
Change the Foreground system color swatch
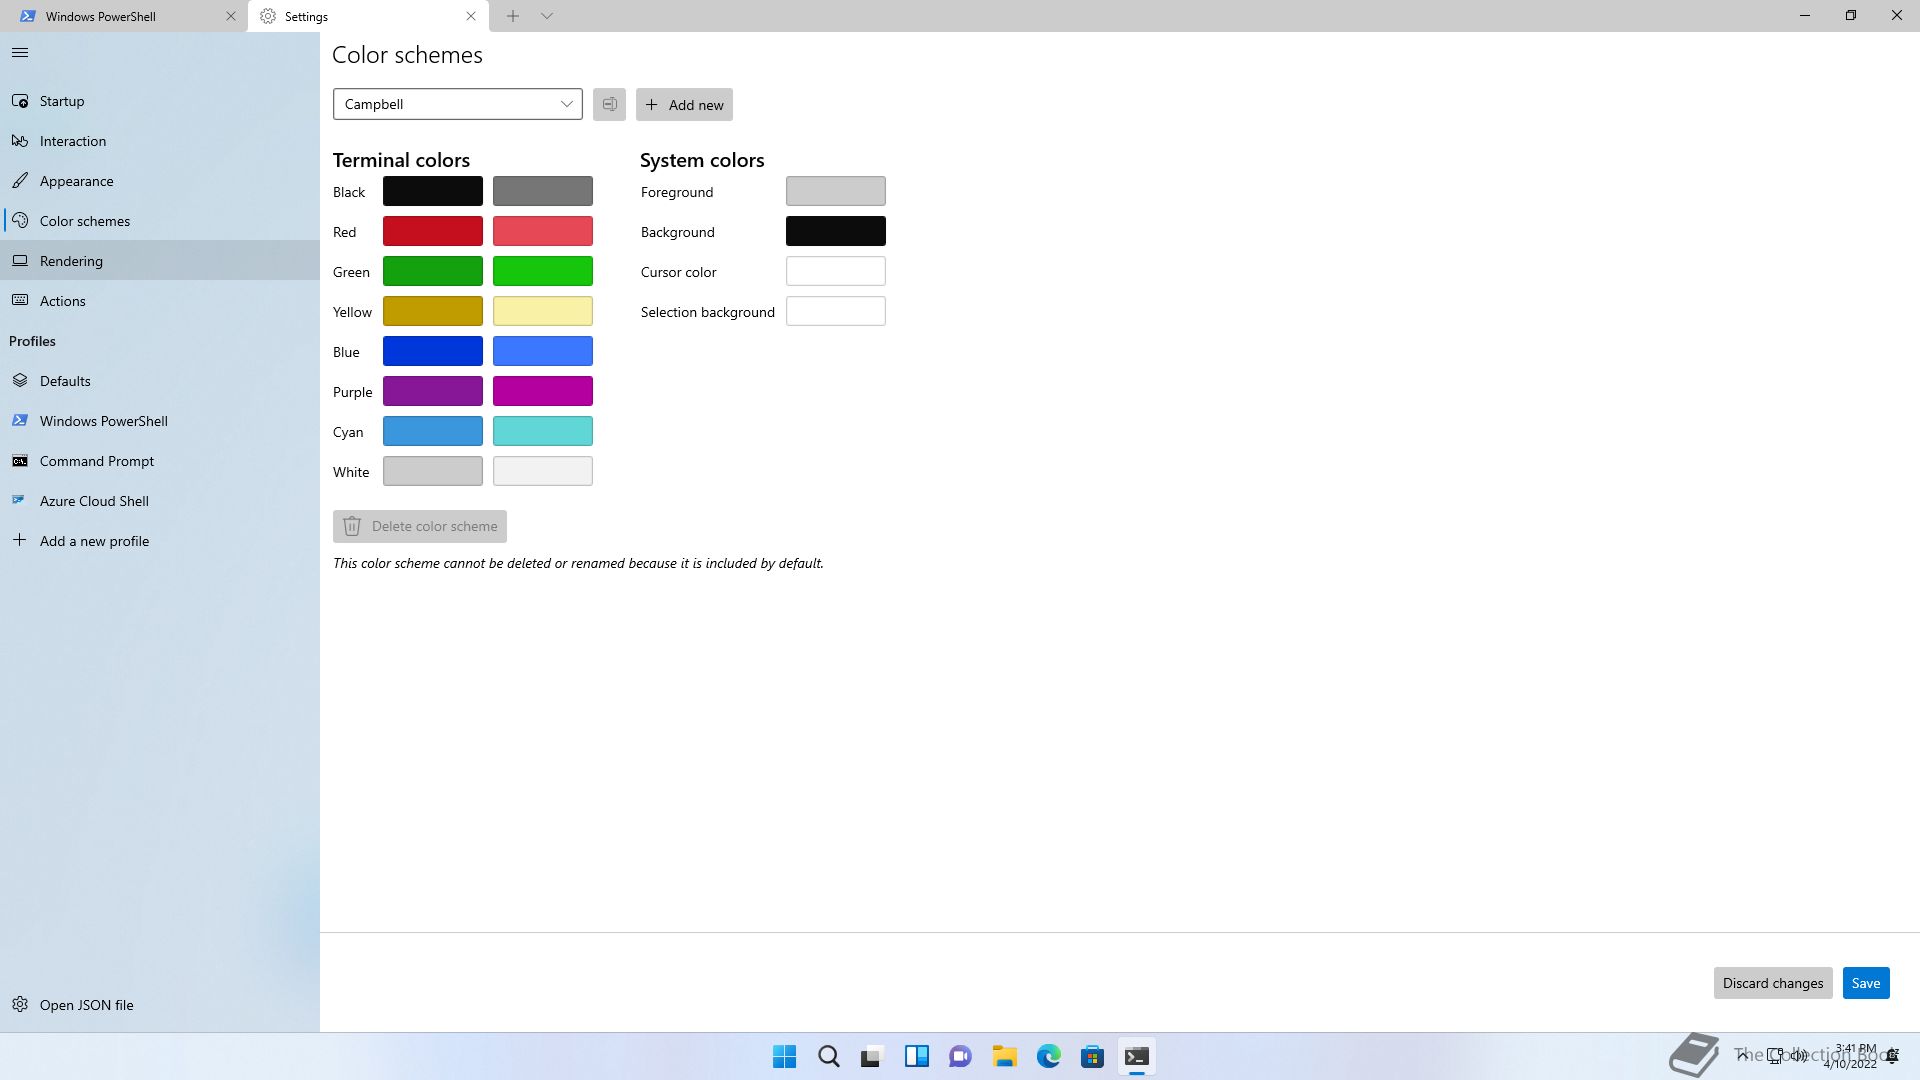[836, 191]
